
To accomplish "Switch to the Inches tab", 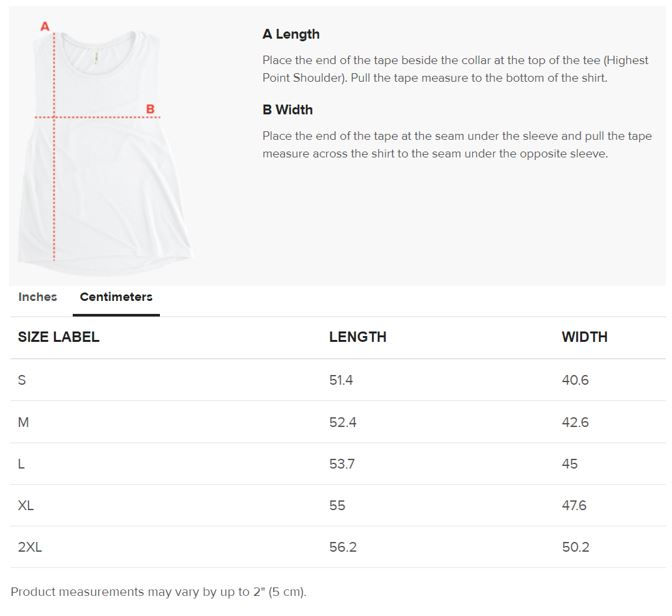I will (x=37, y=297).
